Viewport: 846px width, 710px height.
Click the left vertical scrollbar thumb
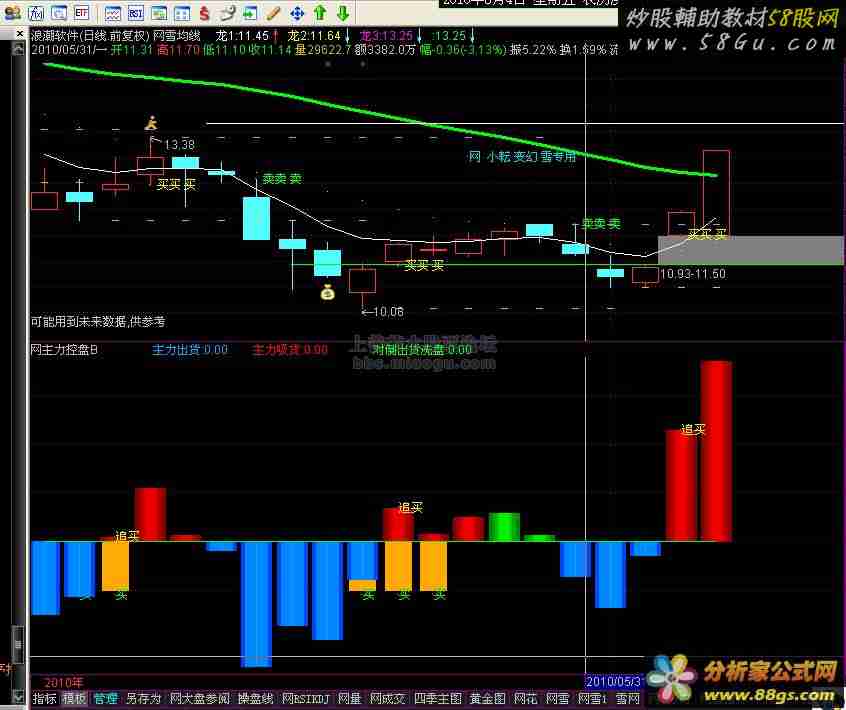click(x=18, y=645)
